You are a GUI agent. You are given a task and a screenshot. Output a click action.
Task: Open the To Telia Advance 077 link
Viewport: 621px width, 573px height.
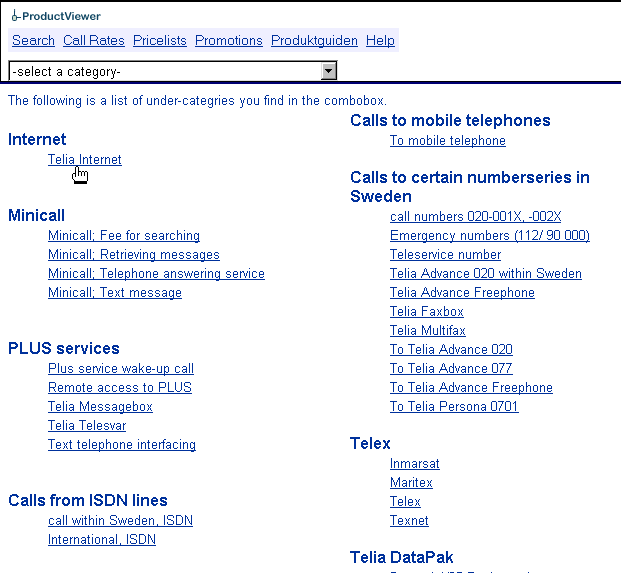click(451, 368)
